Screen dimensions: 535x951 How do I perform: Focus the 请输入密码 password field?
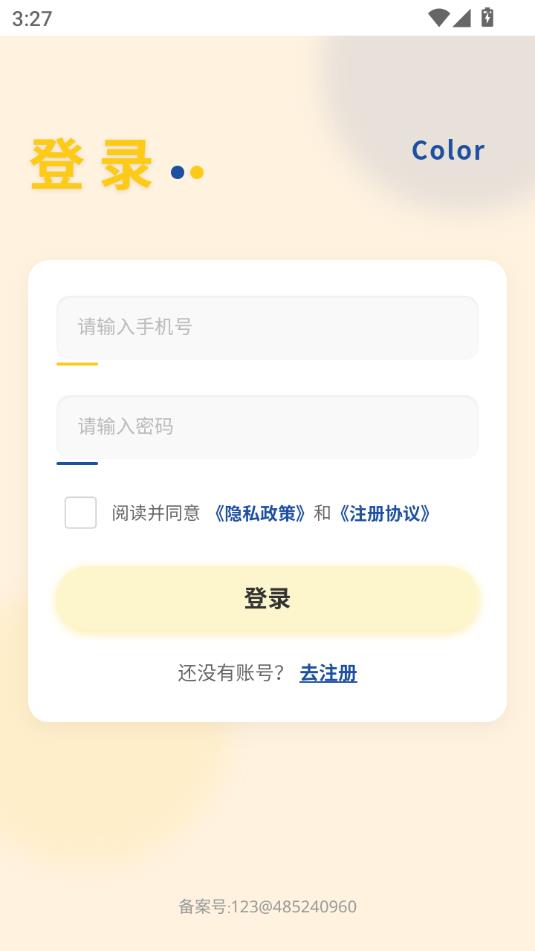pos(268,426)
